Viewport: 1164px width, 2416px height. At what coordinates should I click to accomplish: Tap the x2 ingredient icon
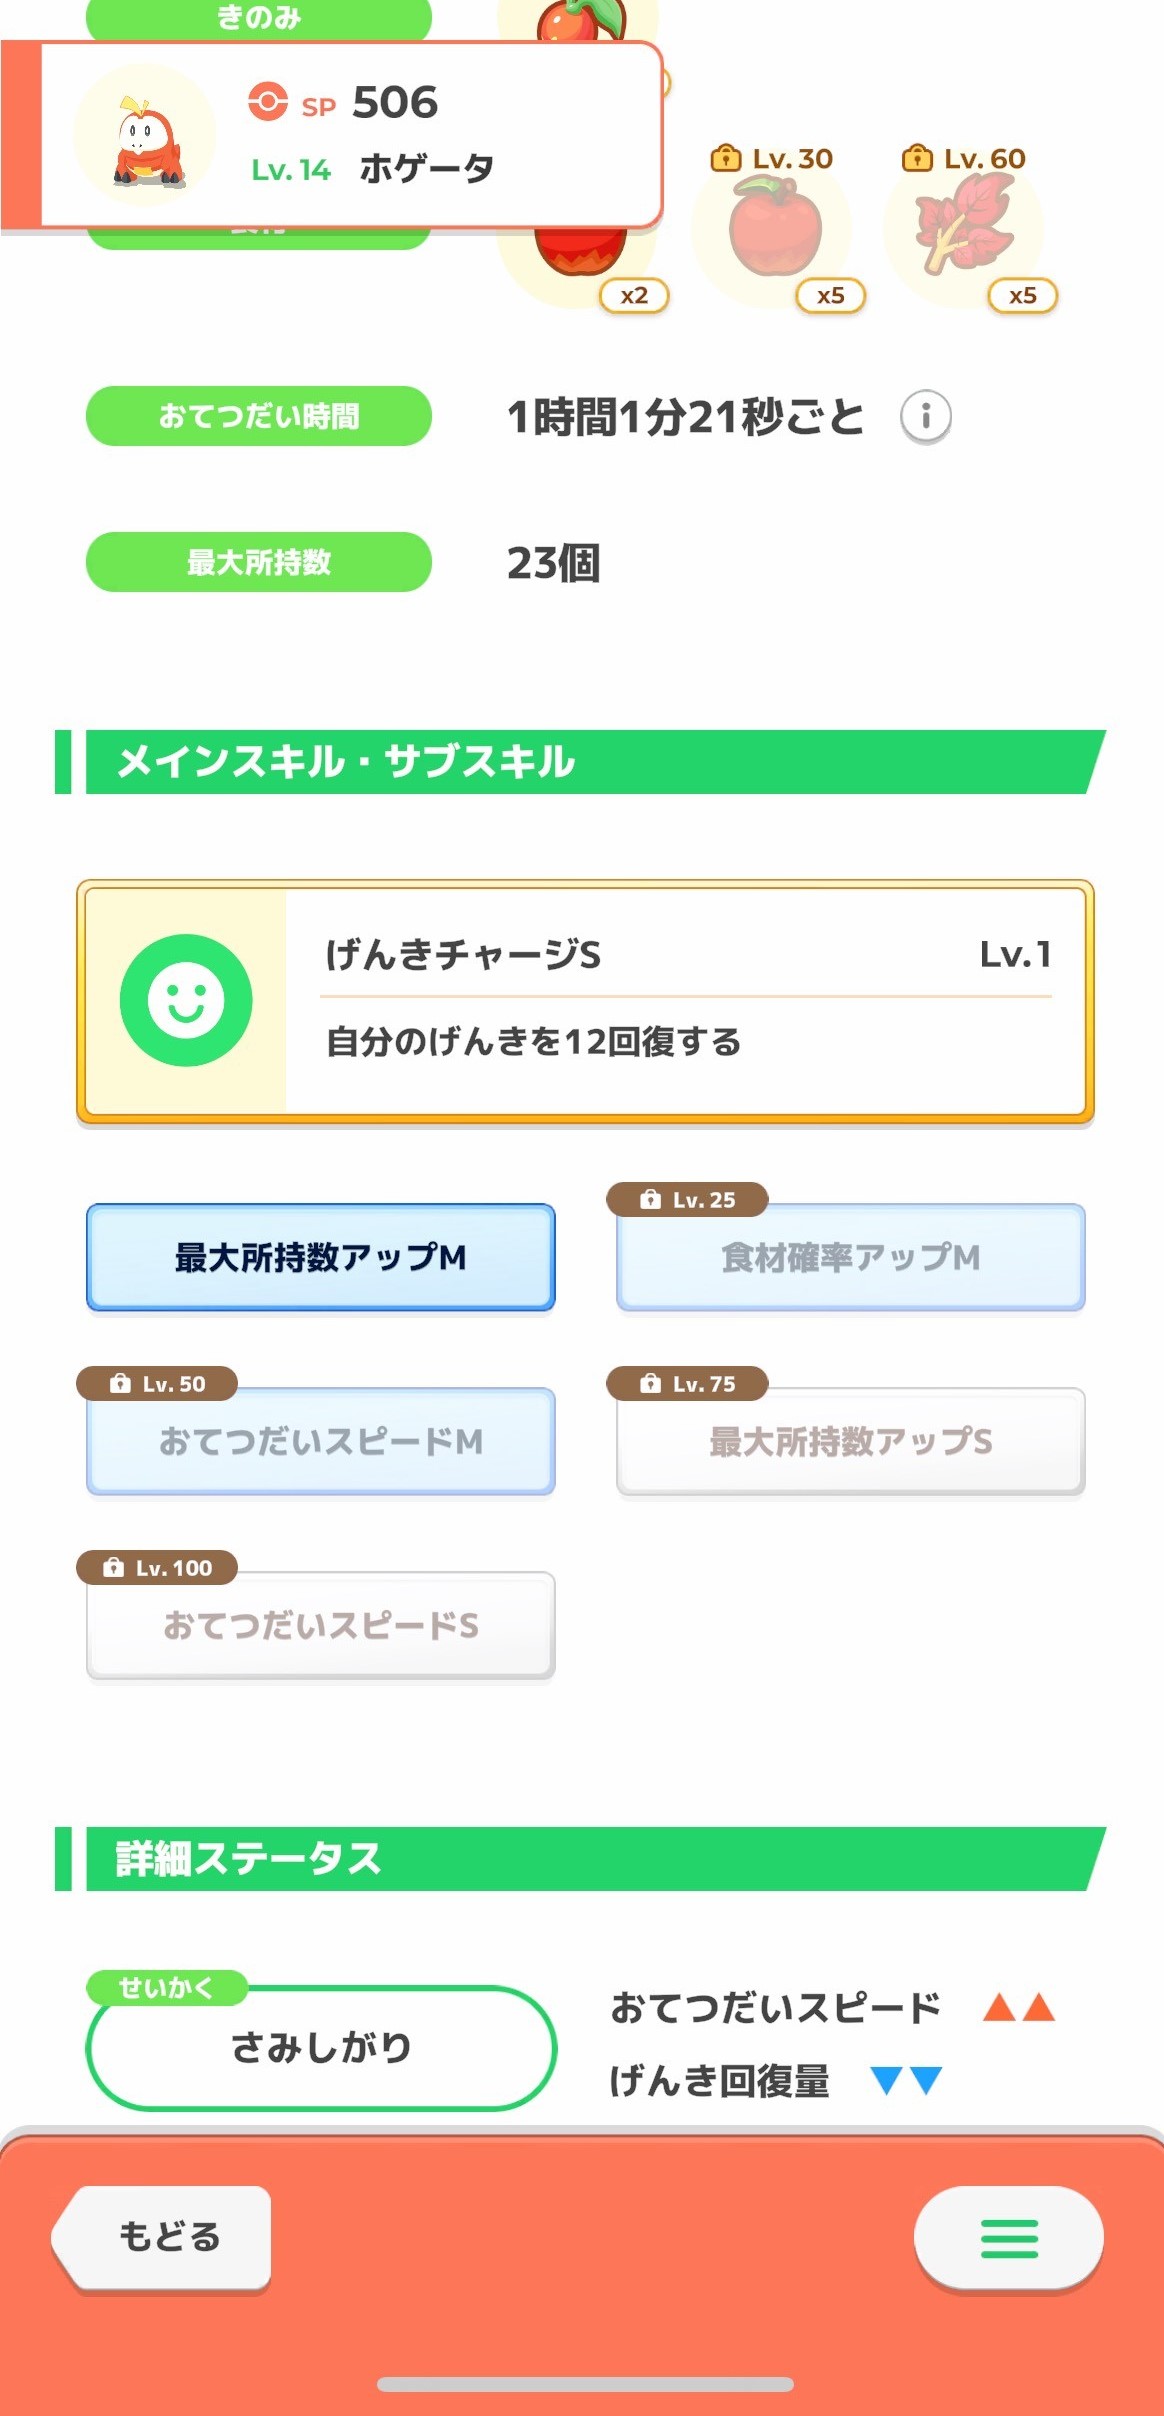click(580, 260)
